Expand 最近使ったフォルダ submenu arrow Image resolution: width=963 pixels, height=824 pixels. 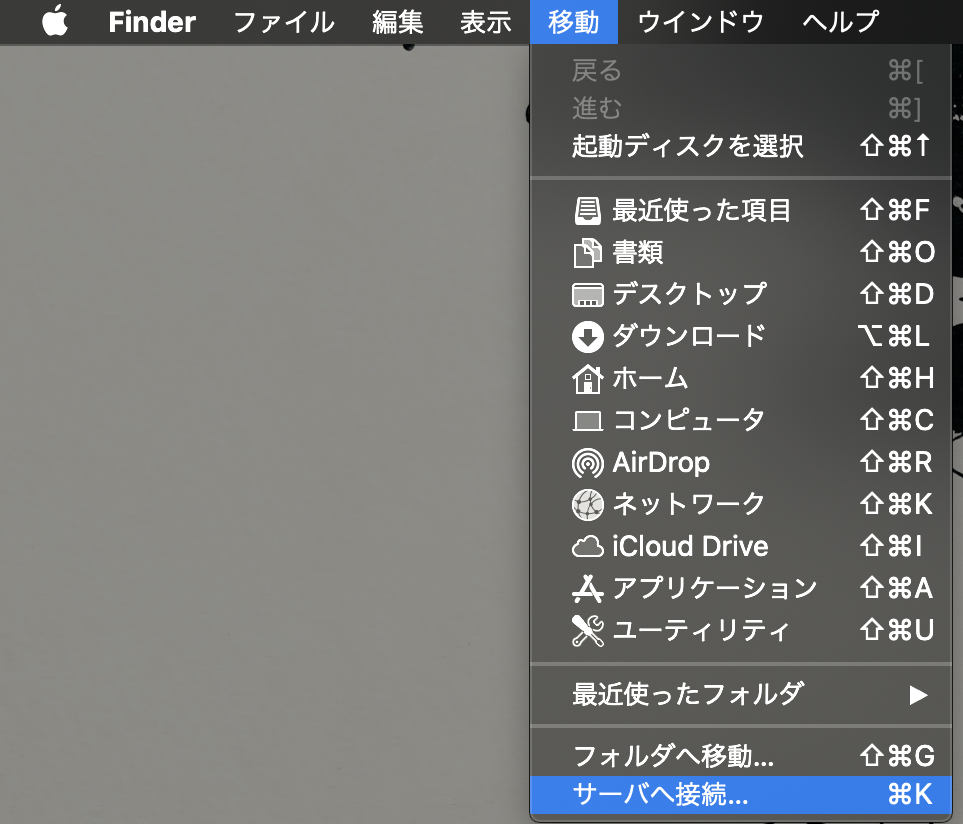pos(918,695)
